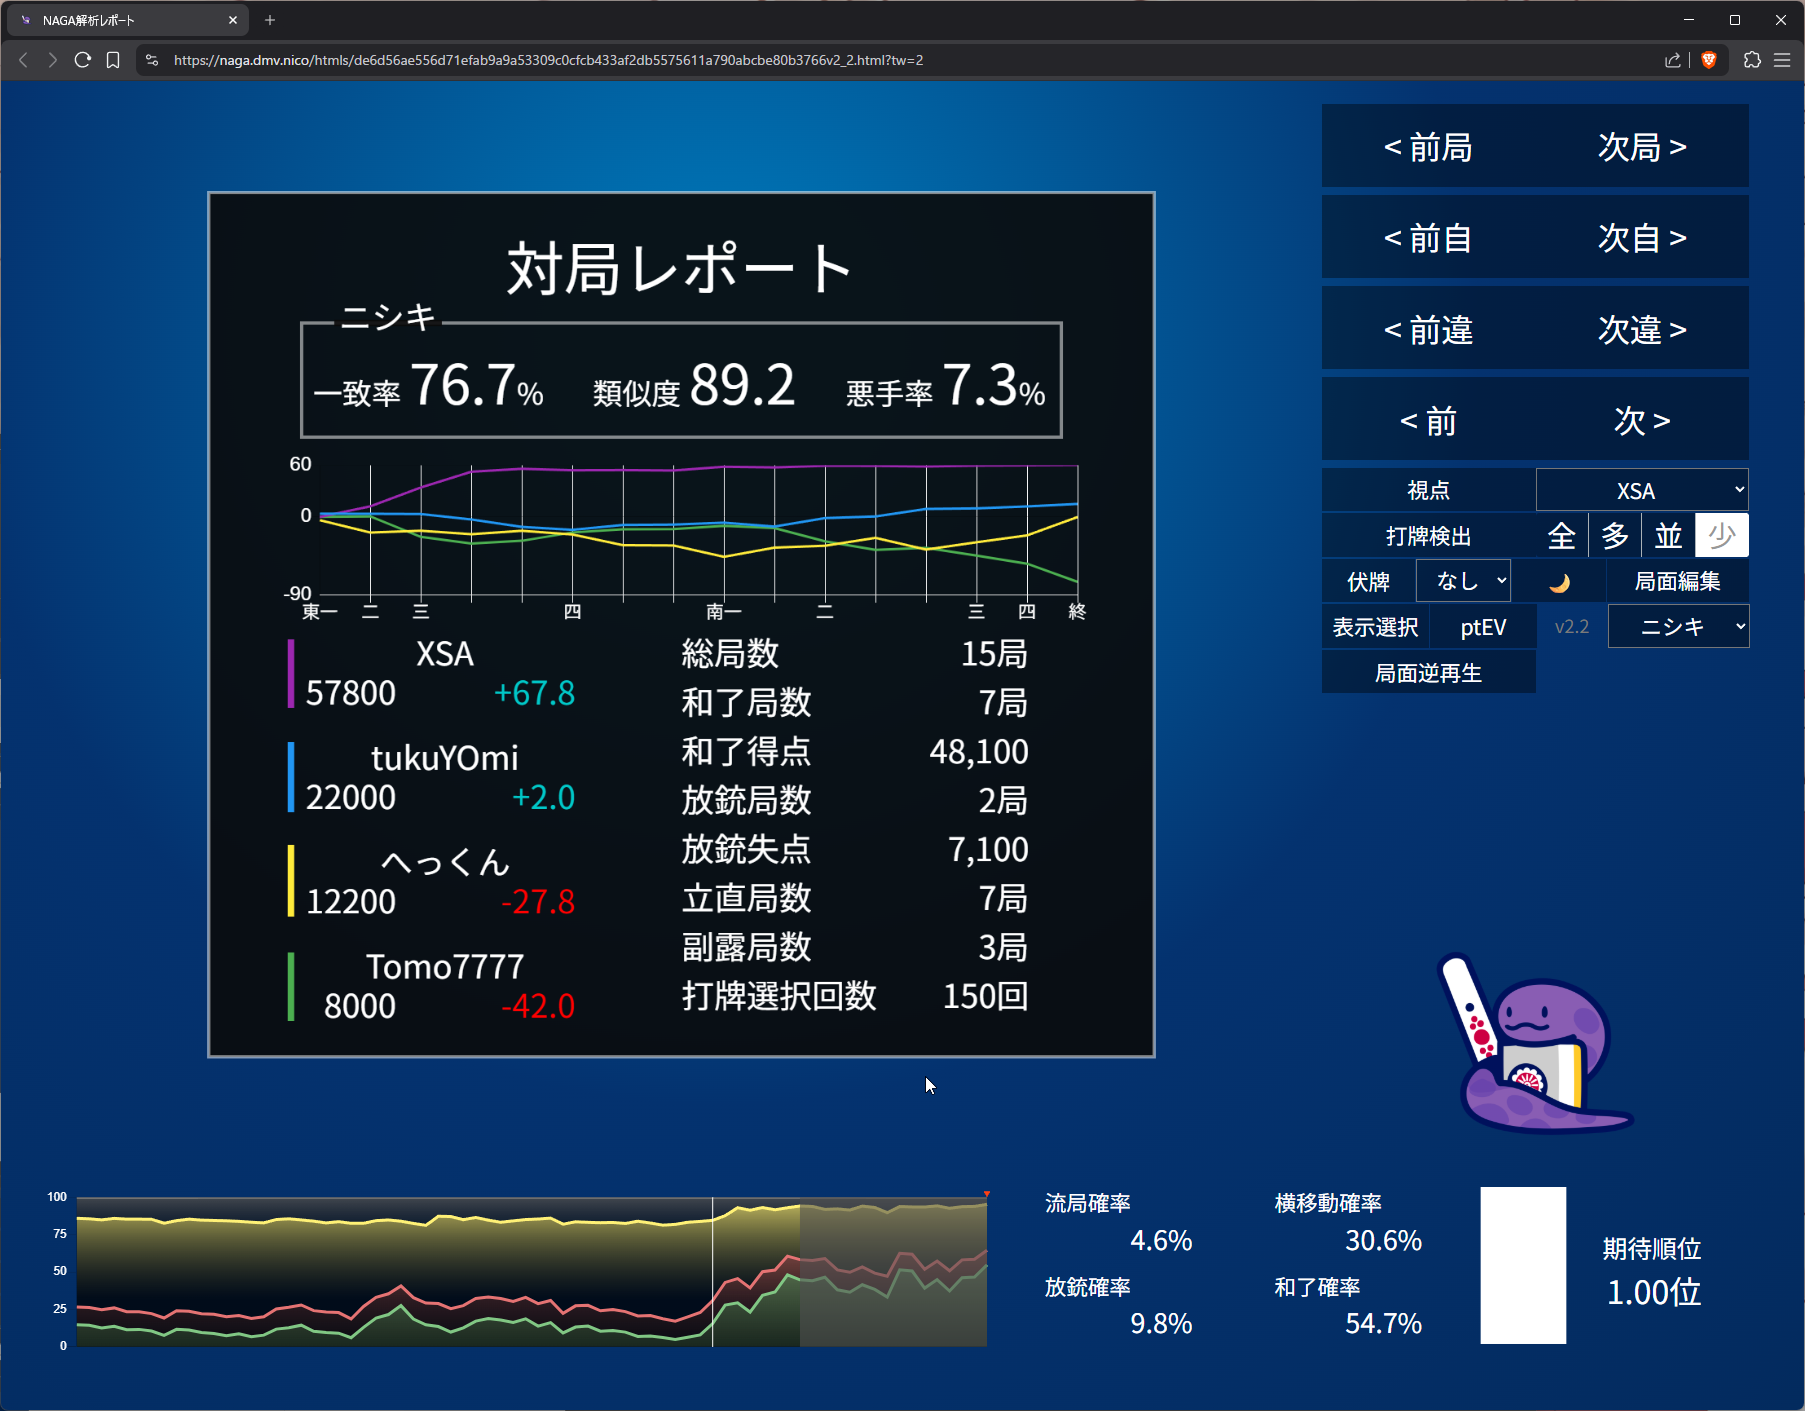Open the ニシキ model type dropdown

tap(1678, 627)
